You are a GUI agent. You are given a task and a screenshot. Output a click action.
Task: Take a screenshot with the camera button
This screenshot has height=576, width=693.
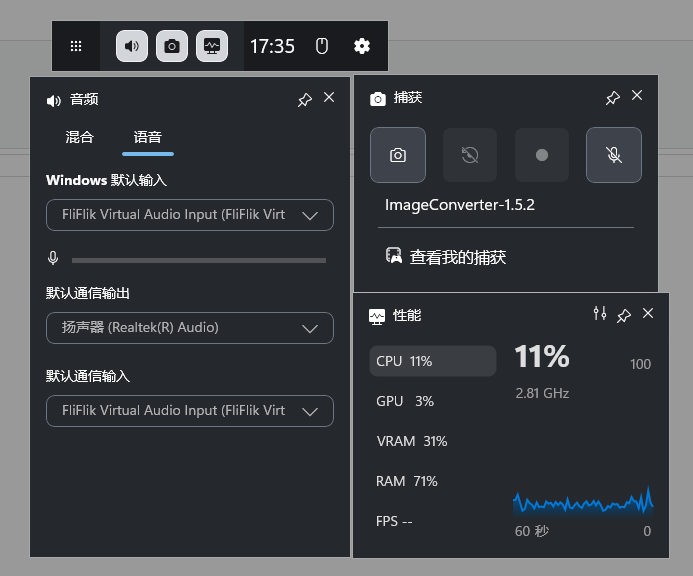(398, 155)
